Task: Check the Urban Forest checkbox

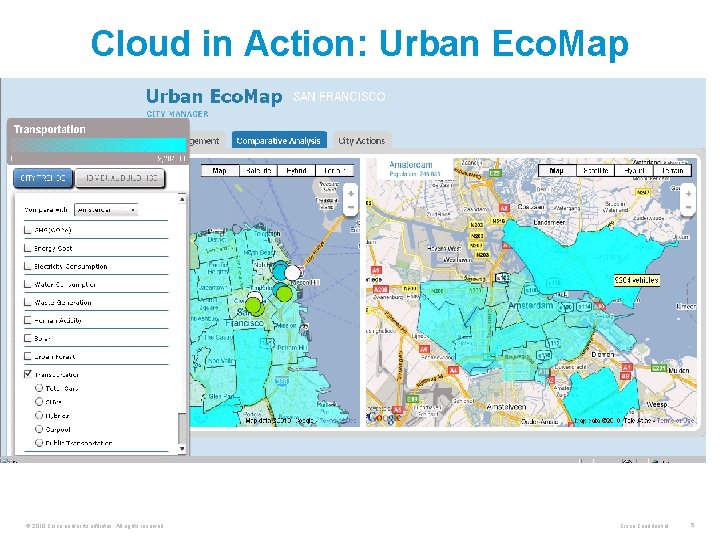Action: coord(28,356)
